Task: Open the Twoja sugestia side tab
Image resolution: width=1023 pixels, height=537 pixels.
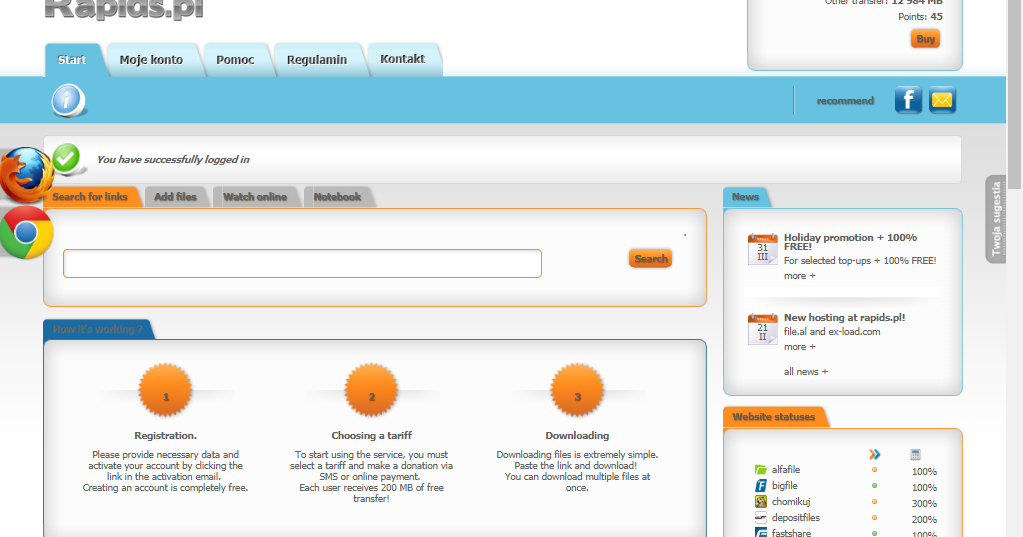Action: [996, 219]
